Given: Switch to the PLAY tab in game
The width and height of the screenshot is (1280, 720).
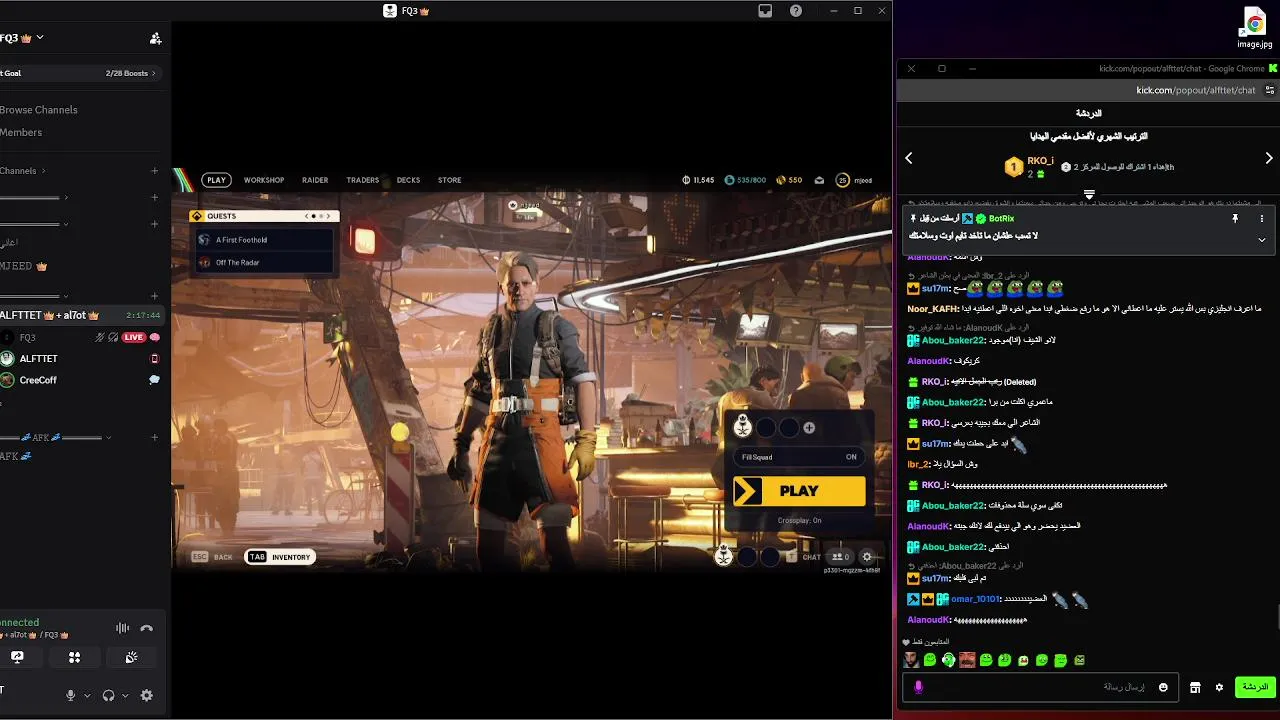Looking at the screenshot, I should click(216, 180).
